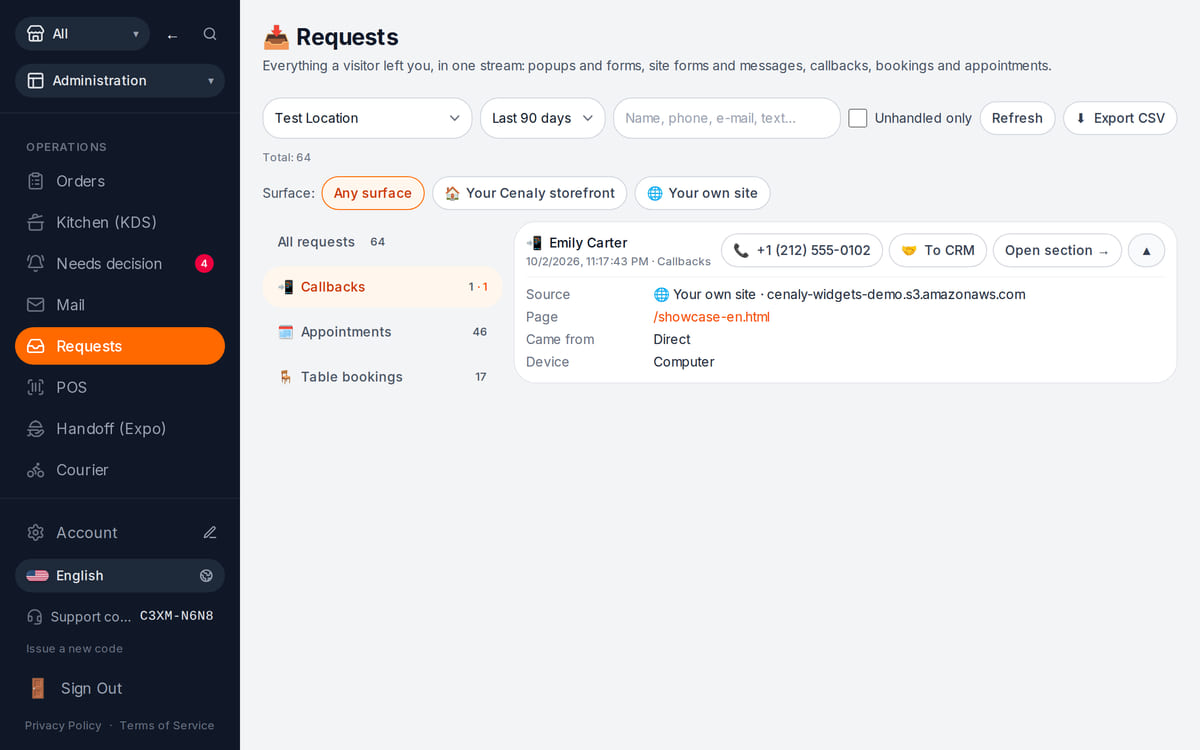Open the Test Location dropdown

click(367, 118)
